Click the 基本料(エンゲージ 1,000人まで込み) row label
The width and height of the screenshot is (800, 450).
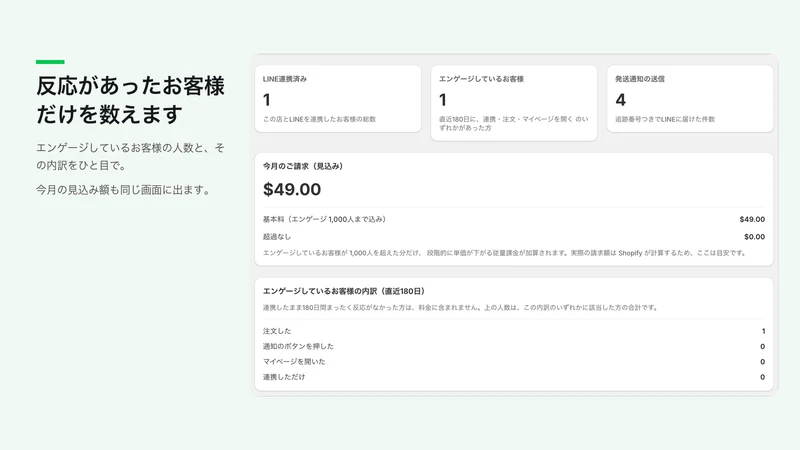click(x=324, y=219)
